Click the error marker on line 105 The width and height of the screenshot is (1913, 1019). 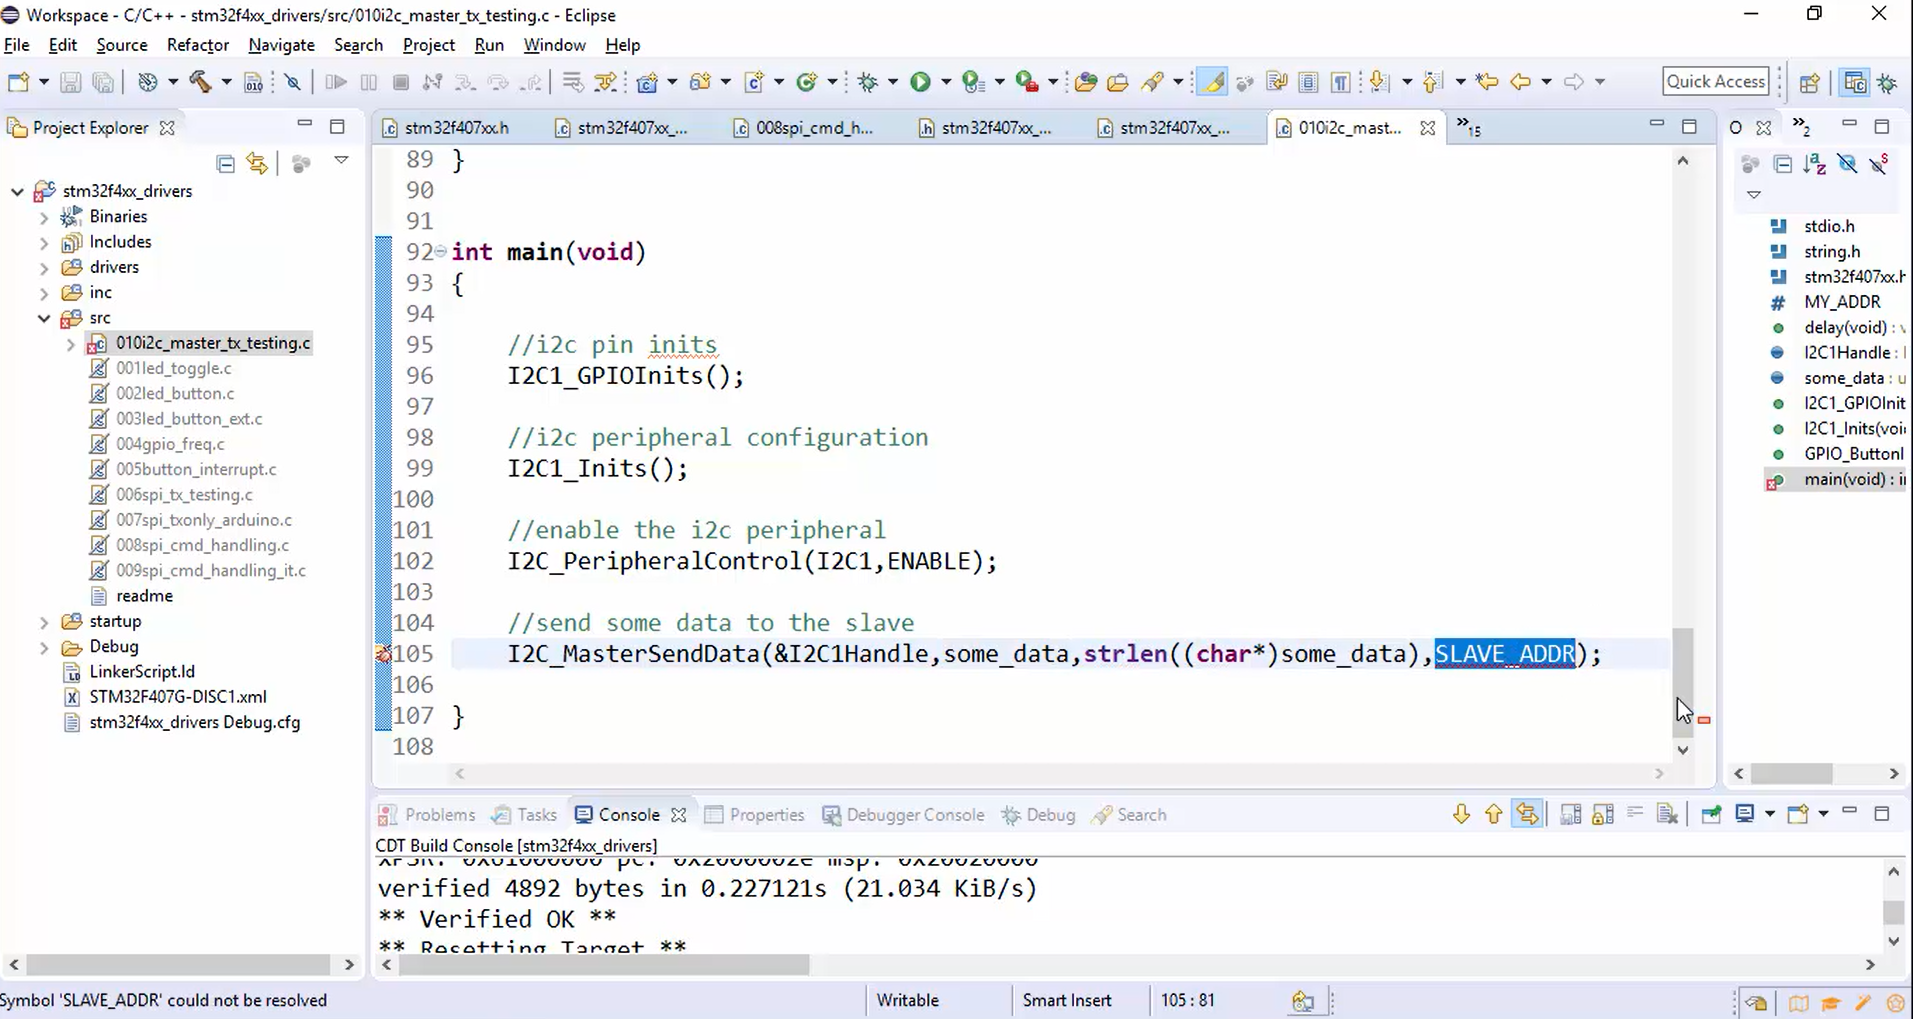pyautogui.click(x=383, y=655)
